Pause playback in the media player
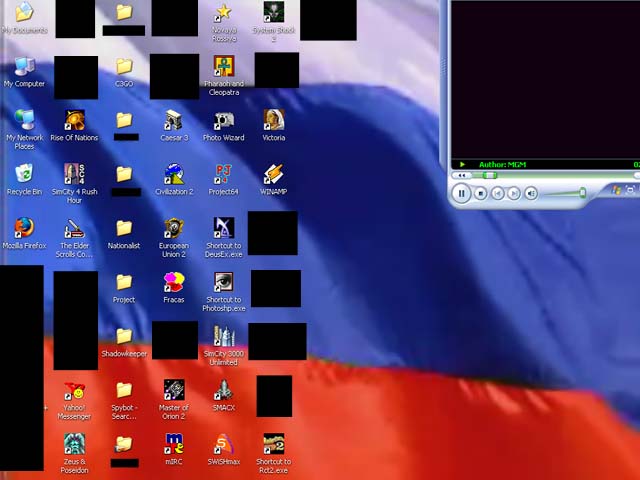The height and width of the screenshot is (480, 640). [x=461, y=193]
